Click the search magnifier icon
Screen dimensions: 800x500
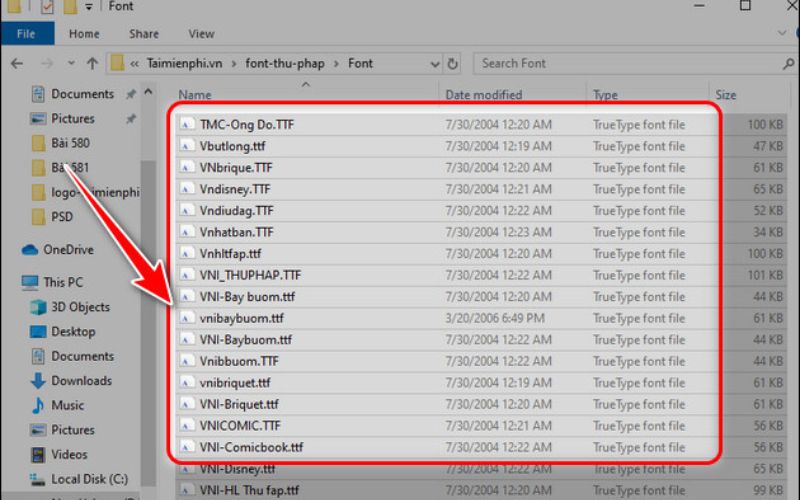(x=788, y=64)
